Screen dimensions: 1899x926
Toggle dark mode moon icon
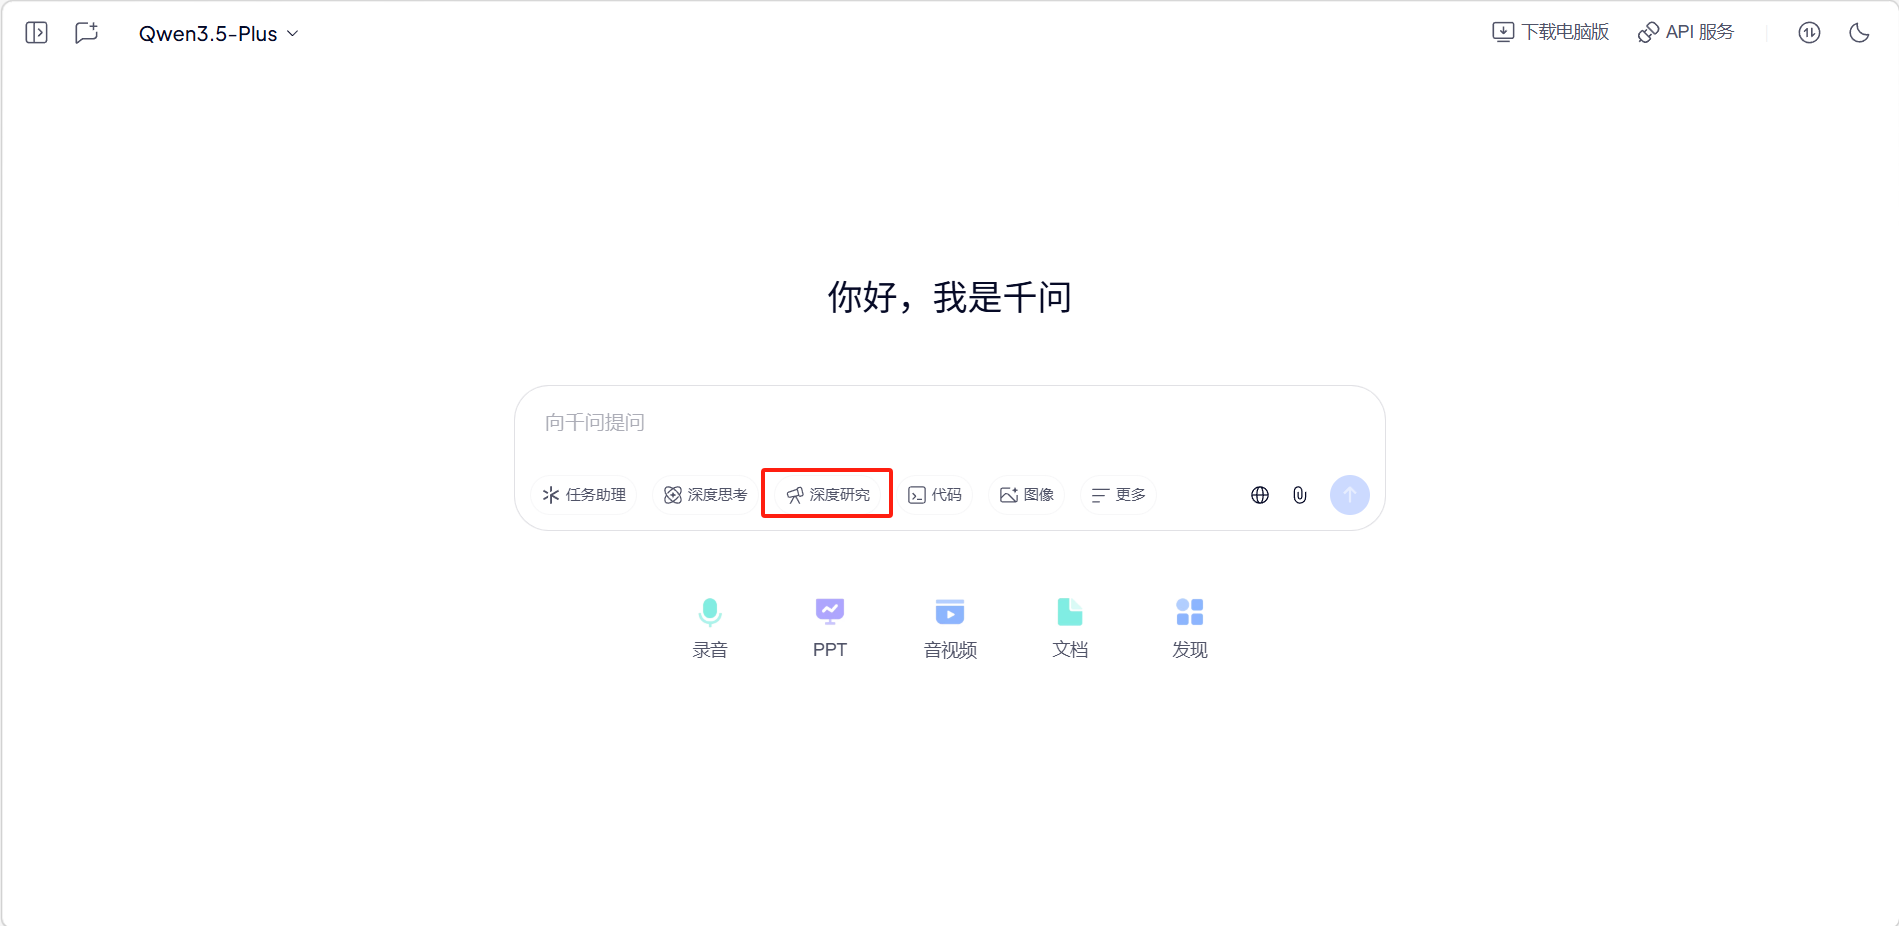(x=1859, y=33)
